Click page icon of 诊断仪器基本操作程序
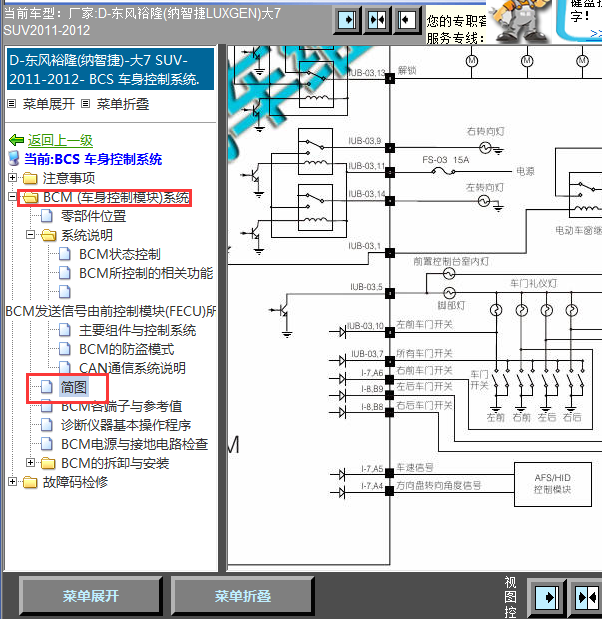 47,425
